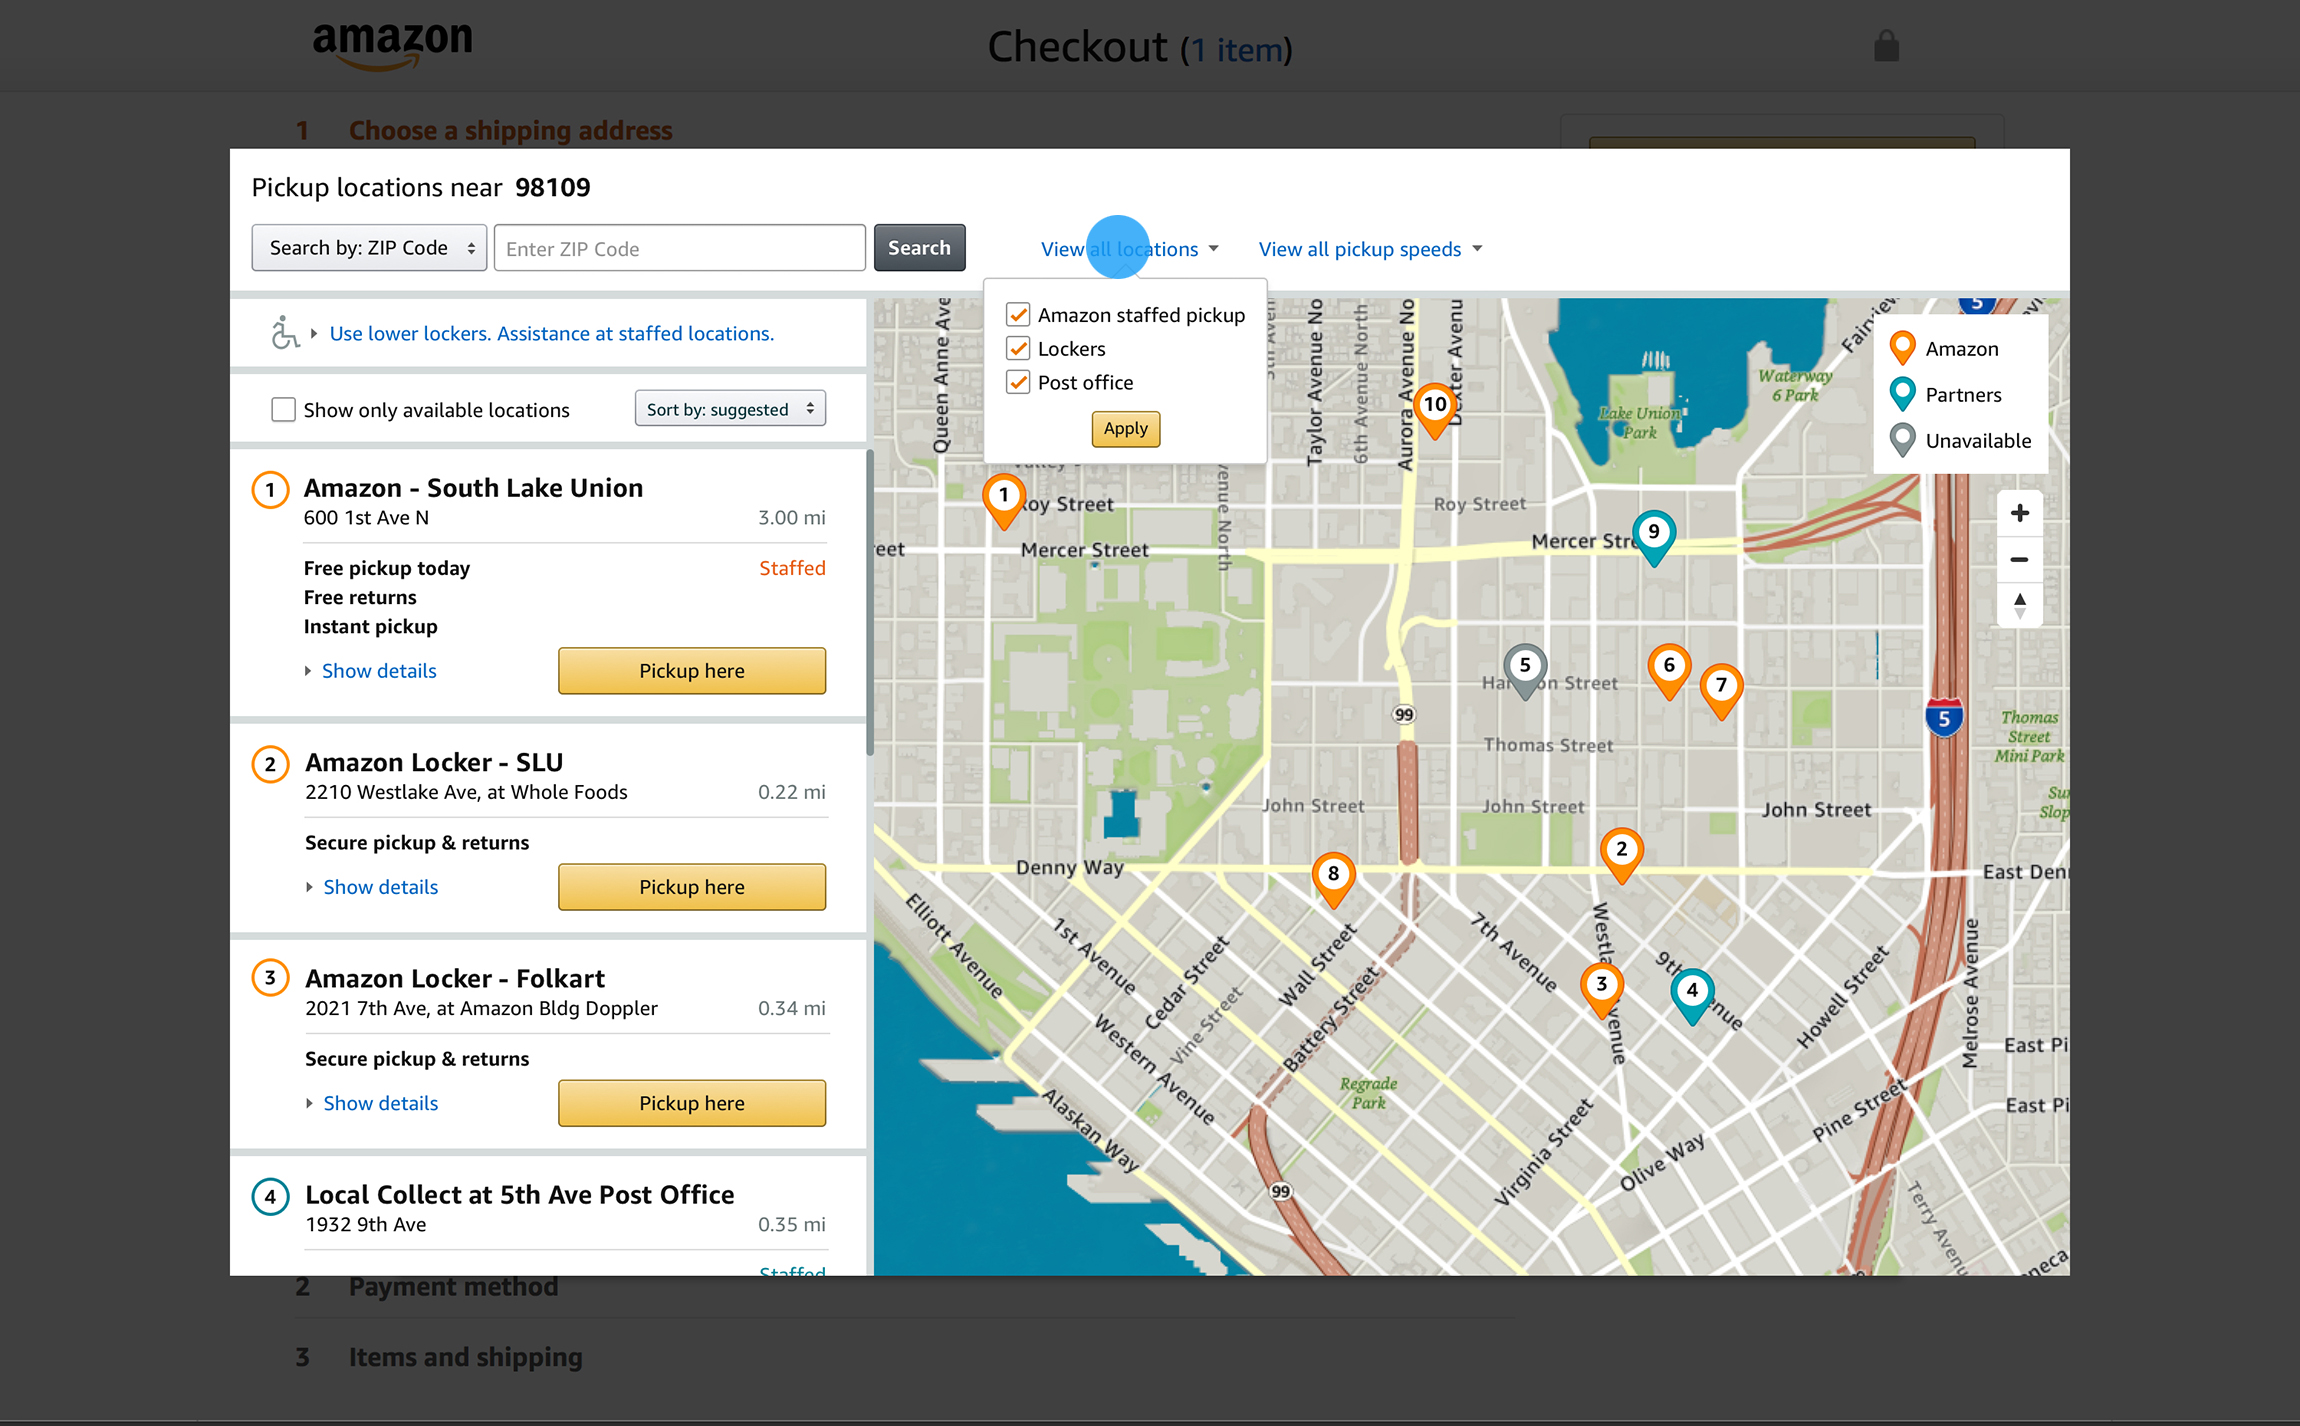Uncheck the Post office filter
Image resolution: width=2300 pixels, height=1426 pixels.
pos(1018,383)
